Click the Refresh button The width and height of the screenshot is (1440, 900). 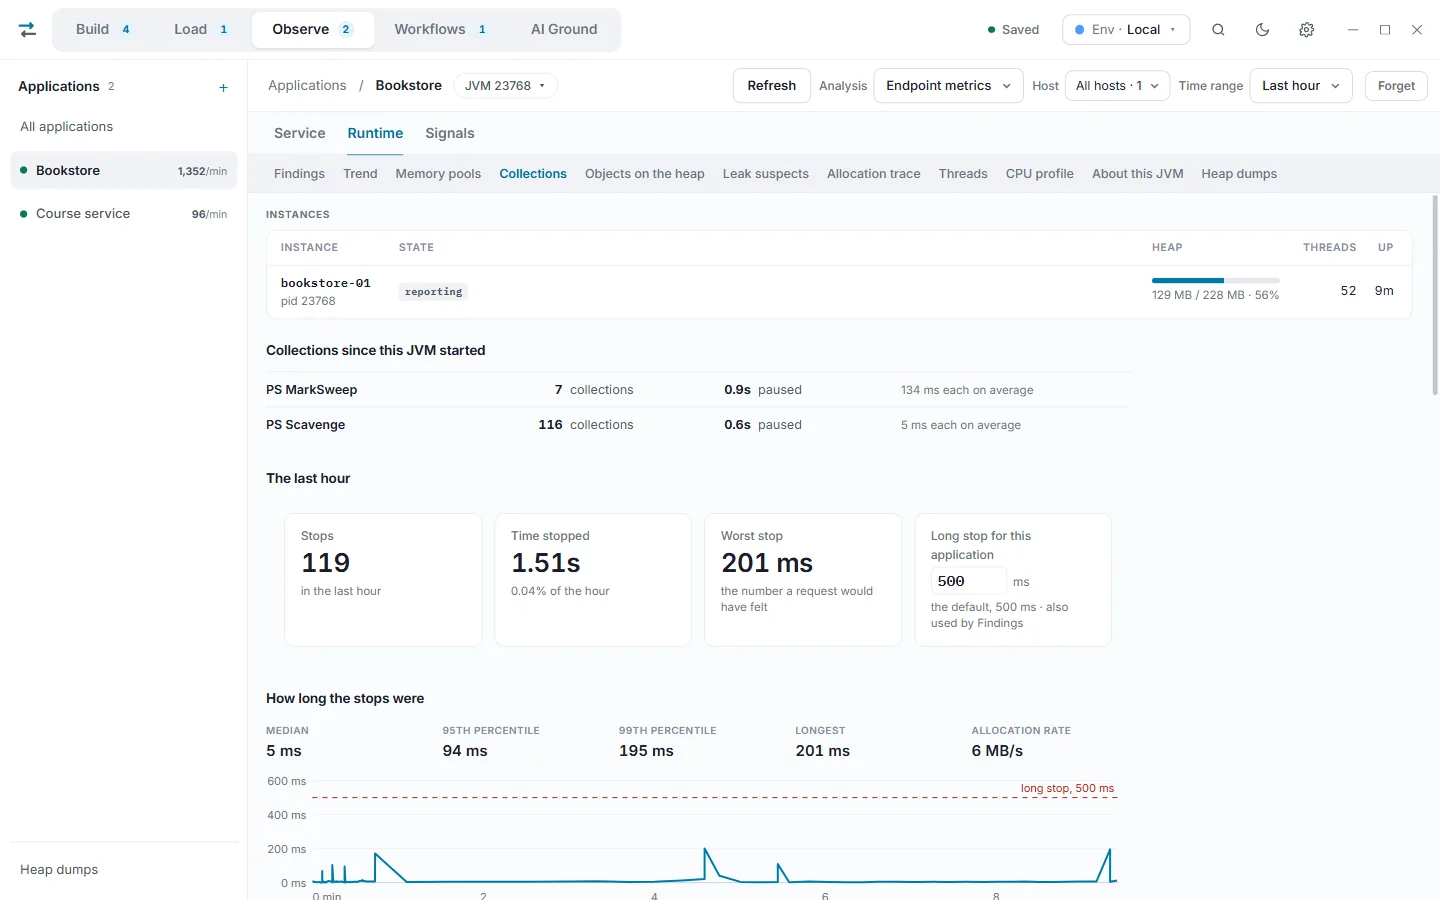[x=772, y=86]
